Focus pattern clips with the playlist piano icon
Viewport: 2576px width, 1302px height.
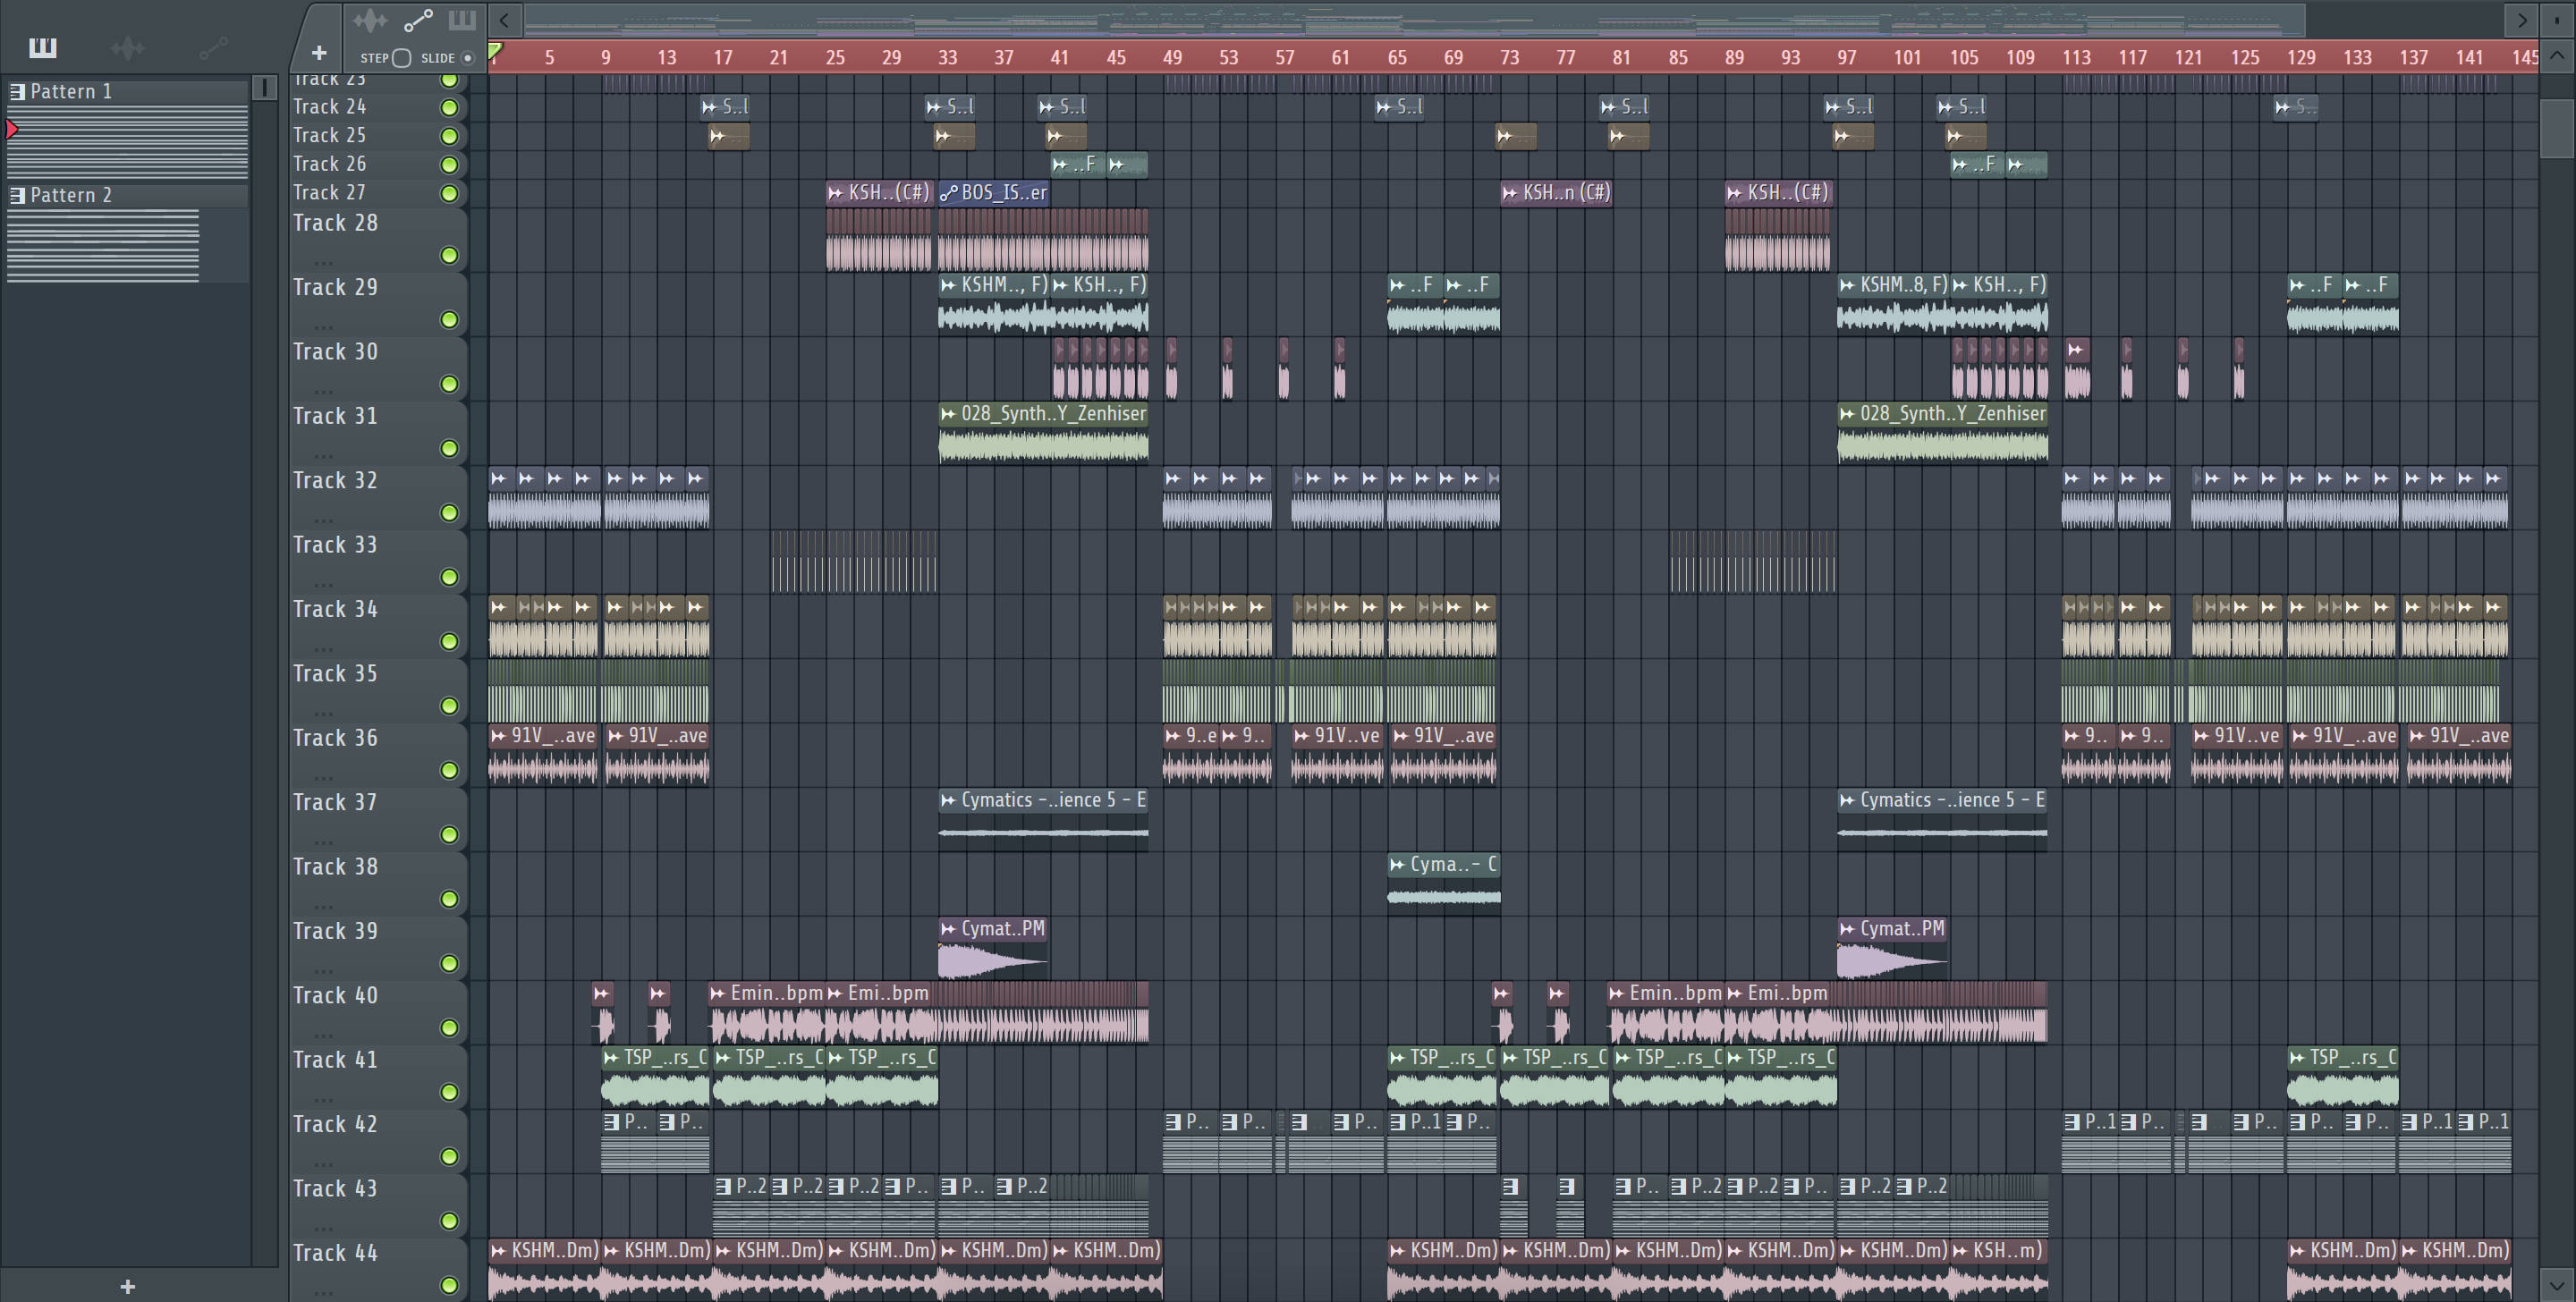point(462,20)
